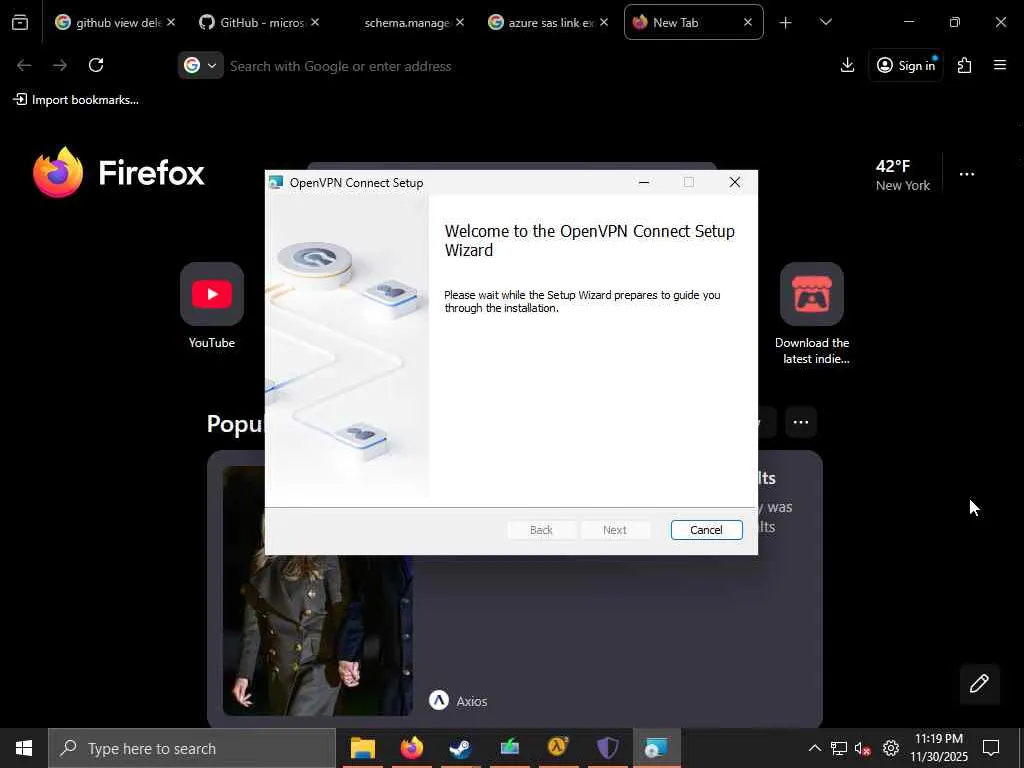Click the Firefox taskbar icon
The image size is (1024, 768).
pos(411,748)
